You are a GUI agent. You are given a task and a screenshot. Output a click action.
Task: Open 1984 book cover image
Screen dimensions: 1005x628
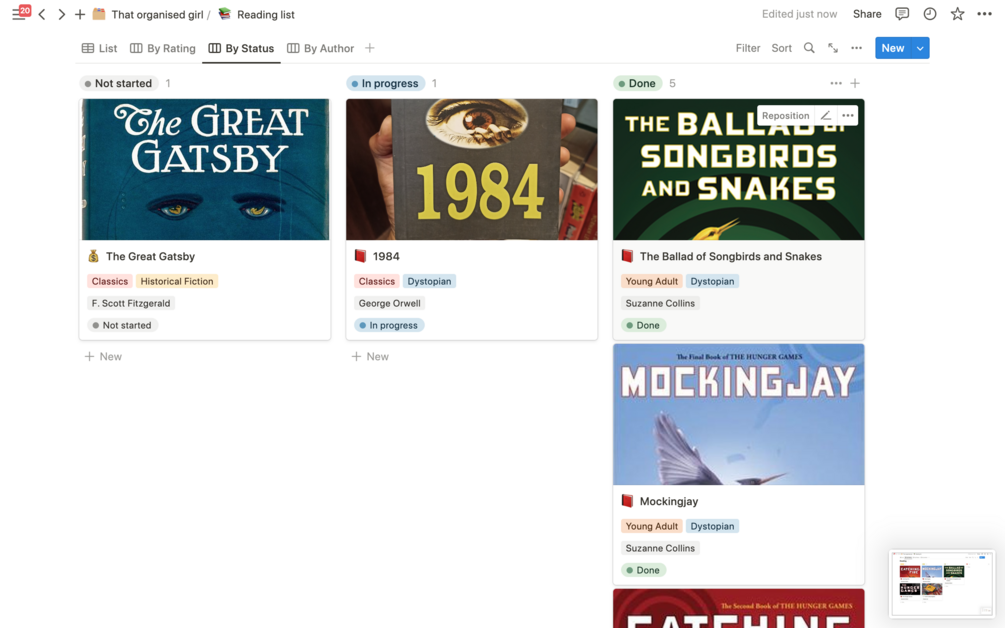pyautogui.click(x=472, y=169)
